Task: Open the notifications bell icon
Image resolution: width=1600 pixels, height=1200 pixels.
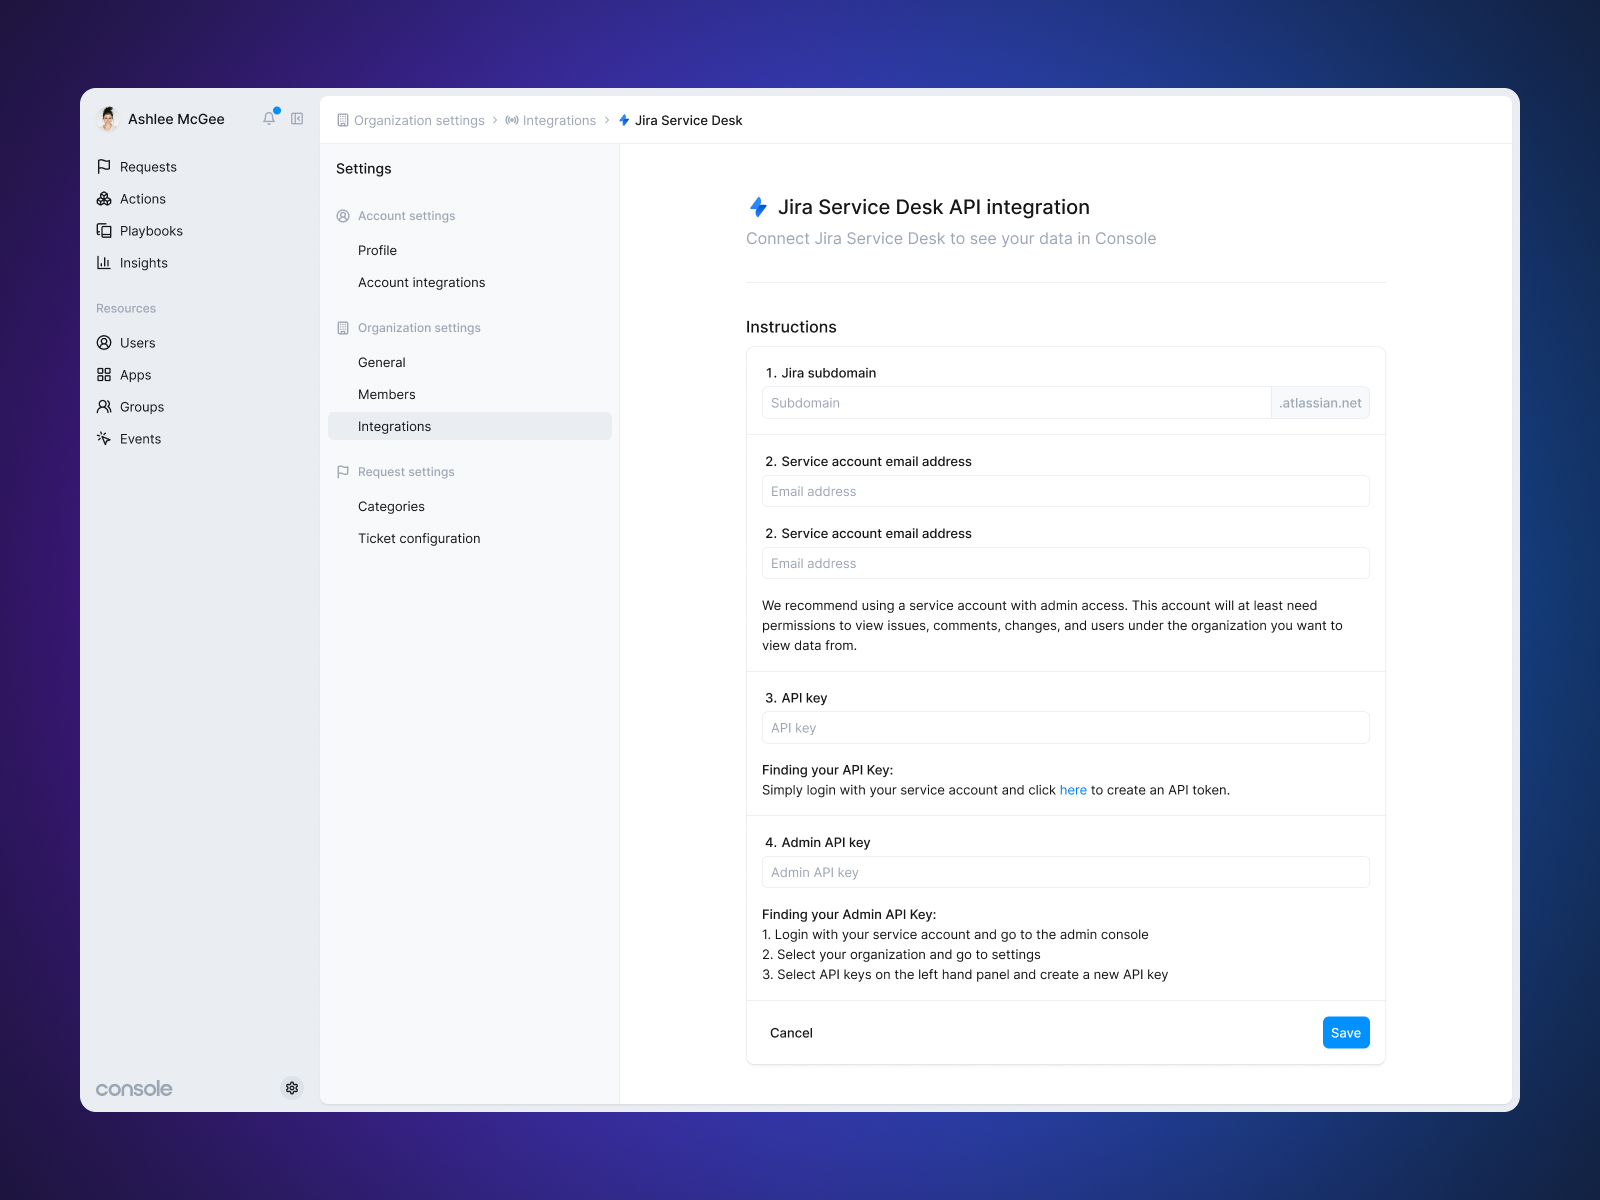Action: click(x=269, y=118)
